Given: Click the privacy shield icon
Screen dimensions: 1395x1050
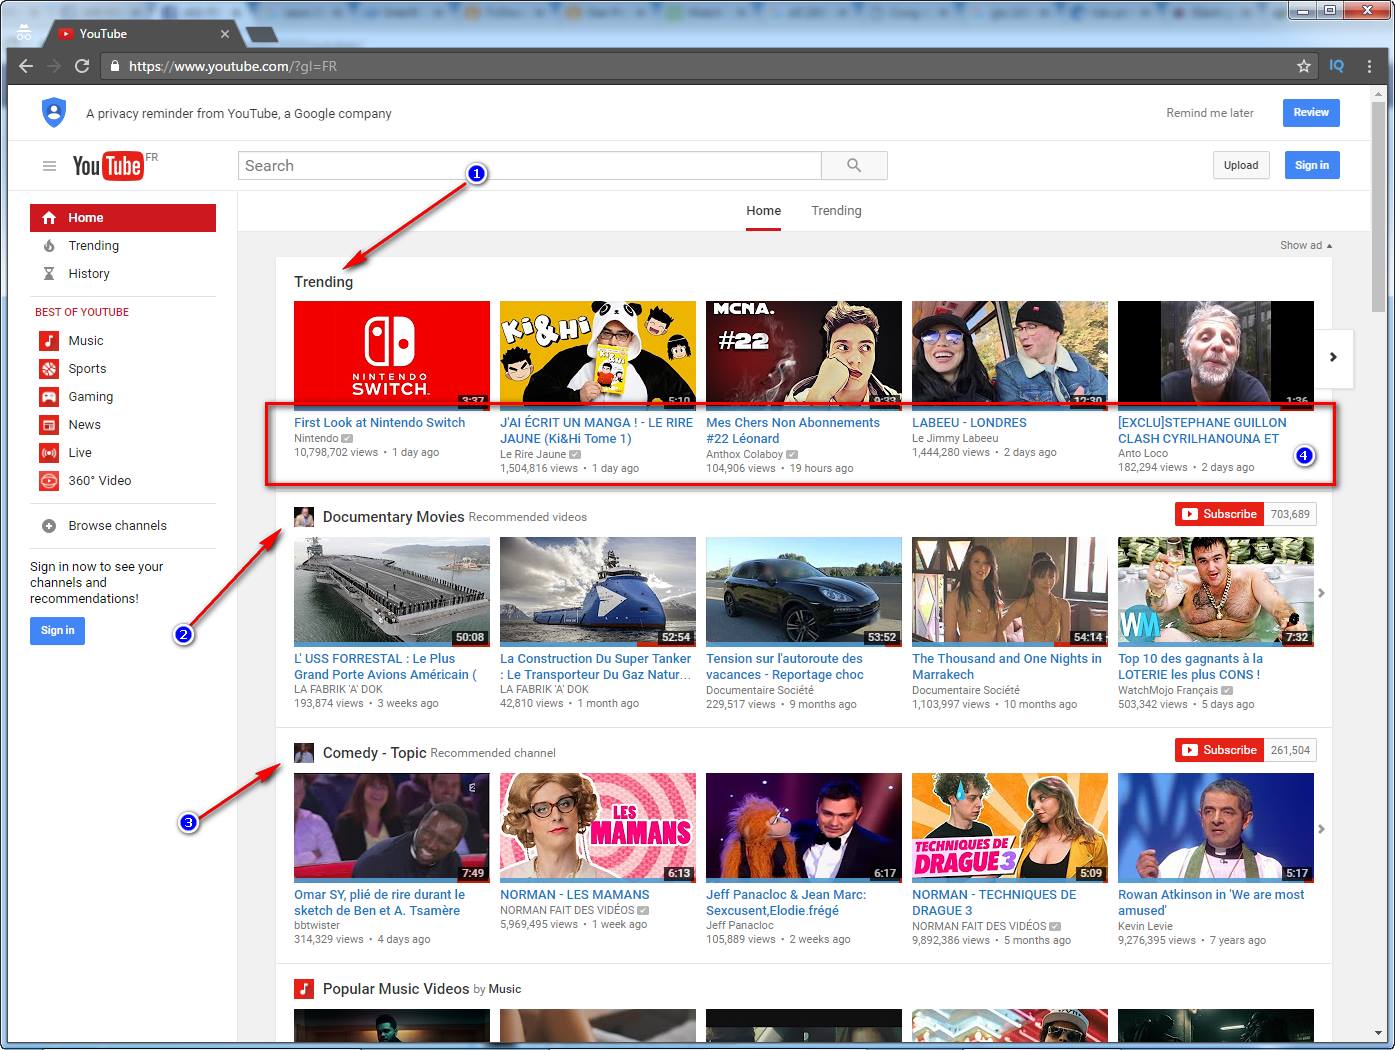Looking at the screenshot, I should tap(54, 112).
